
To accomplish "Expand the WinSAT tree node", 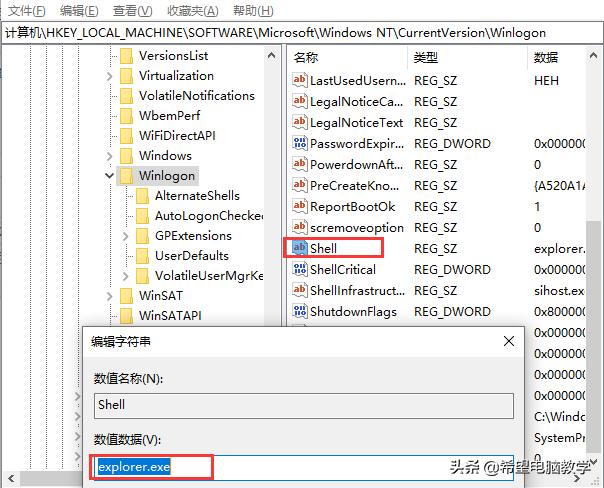I will (110, 297).
